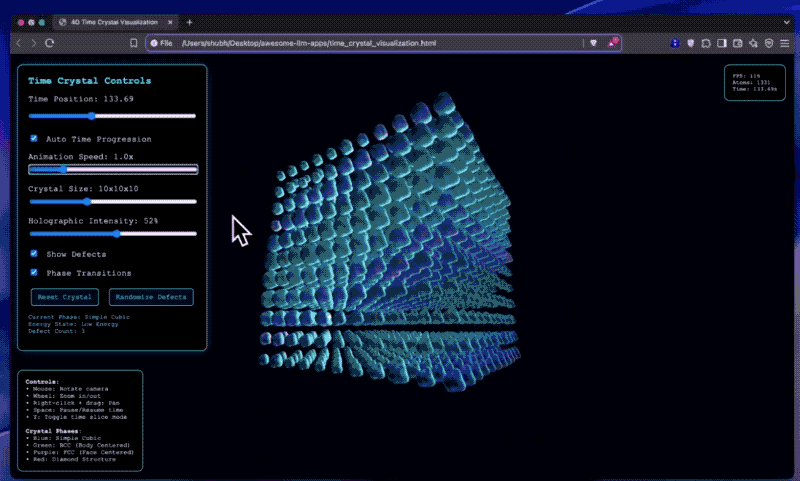This screenshot has height=481, width=800.
Task: Open the Brave Shields icon in the address bar
Action: (x=593, y=43)
